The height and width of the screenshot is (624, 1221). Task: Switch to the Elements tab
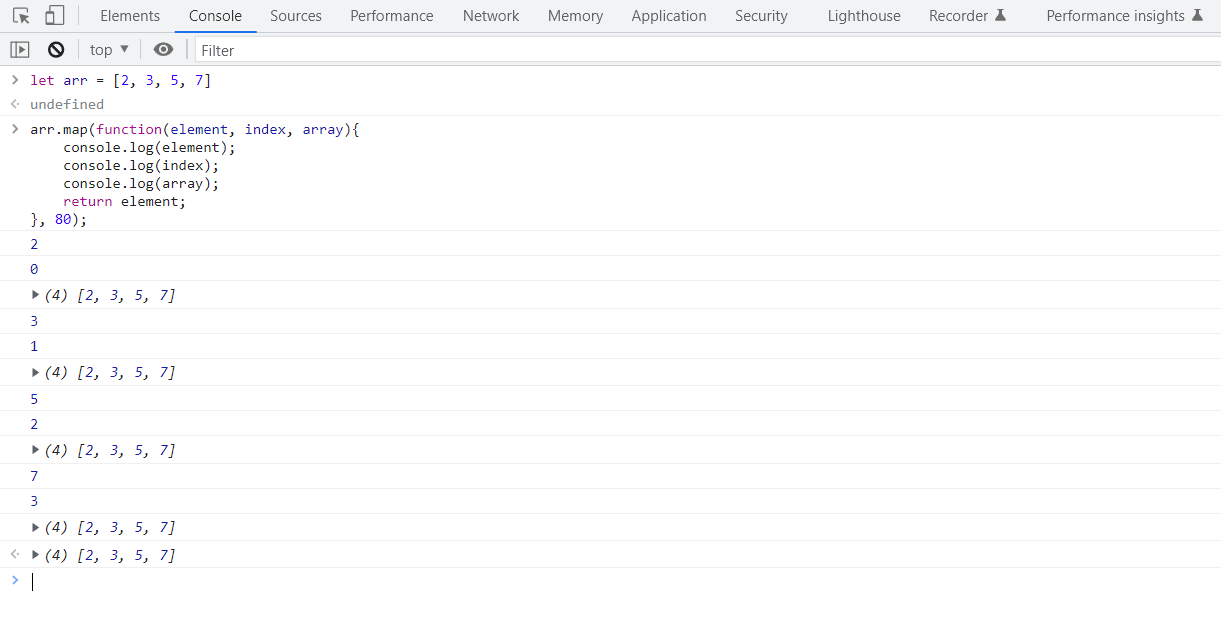tap(130, 16)
